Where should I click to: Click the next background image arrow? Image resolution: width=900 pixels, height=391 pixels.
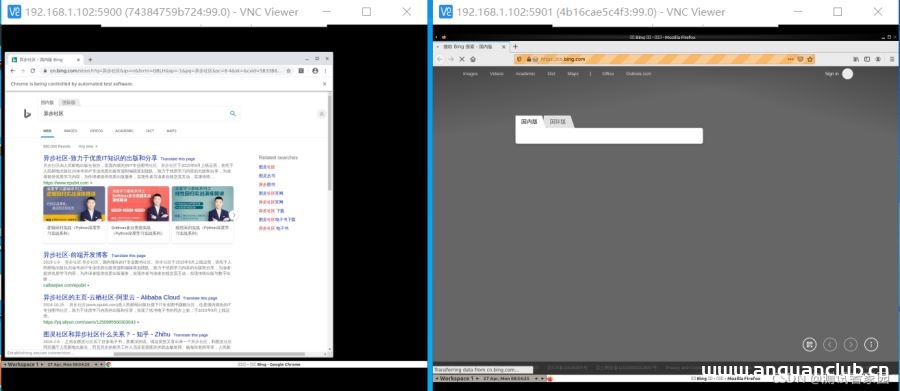point(851,344)
